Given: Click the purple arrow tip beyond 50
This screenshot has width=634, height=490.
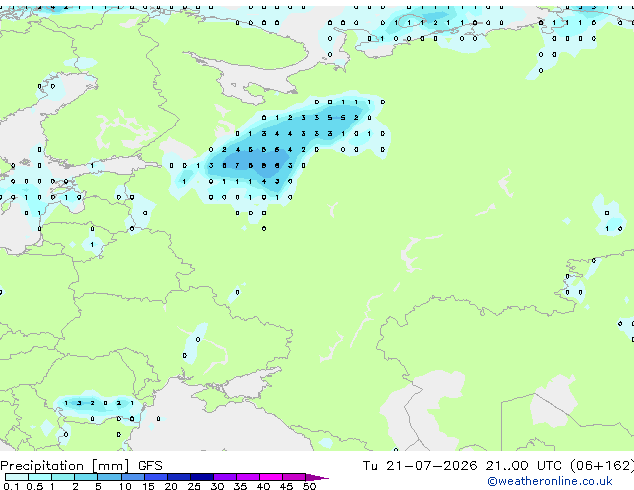Looking at the screenshot, I should (x=317, y=478).
